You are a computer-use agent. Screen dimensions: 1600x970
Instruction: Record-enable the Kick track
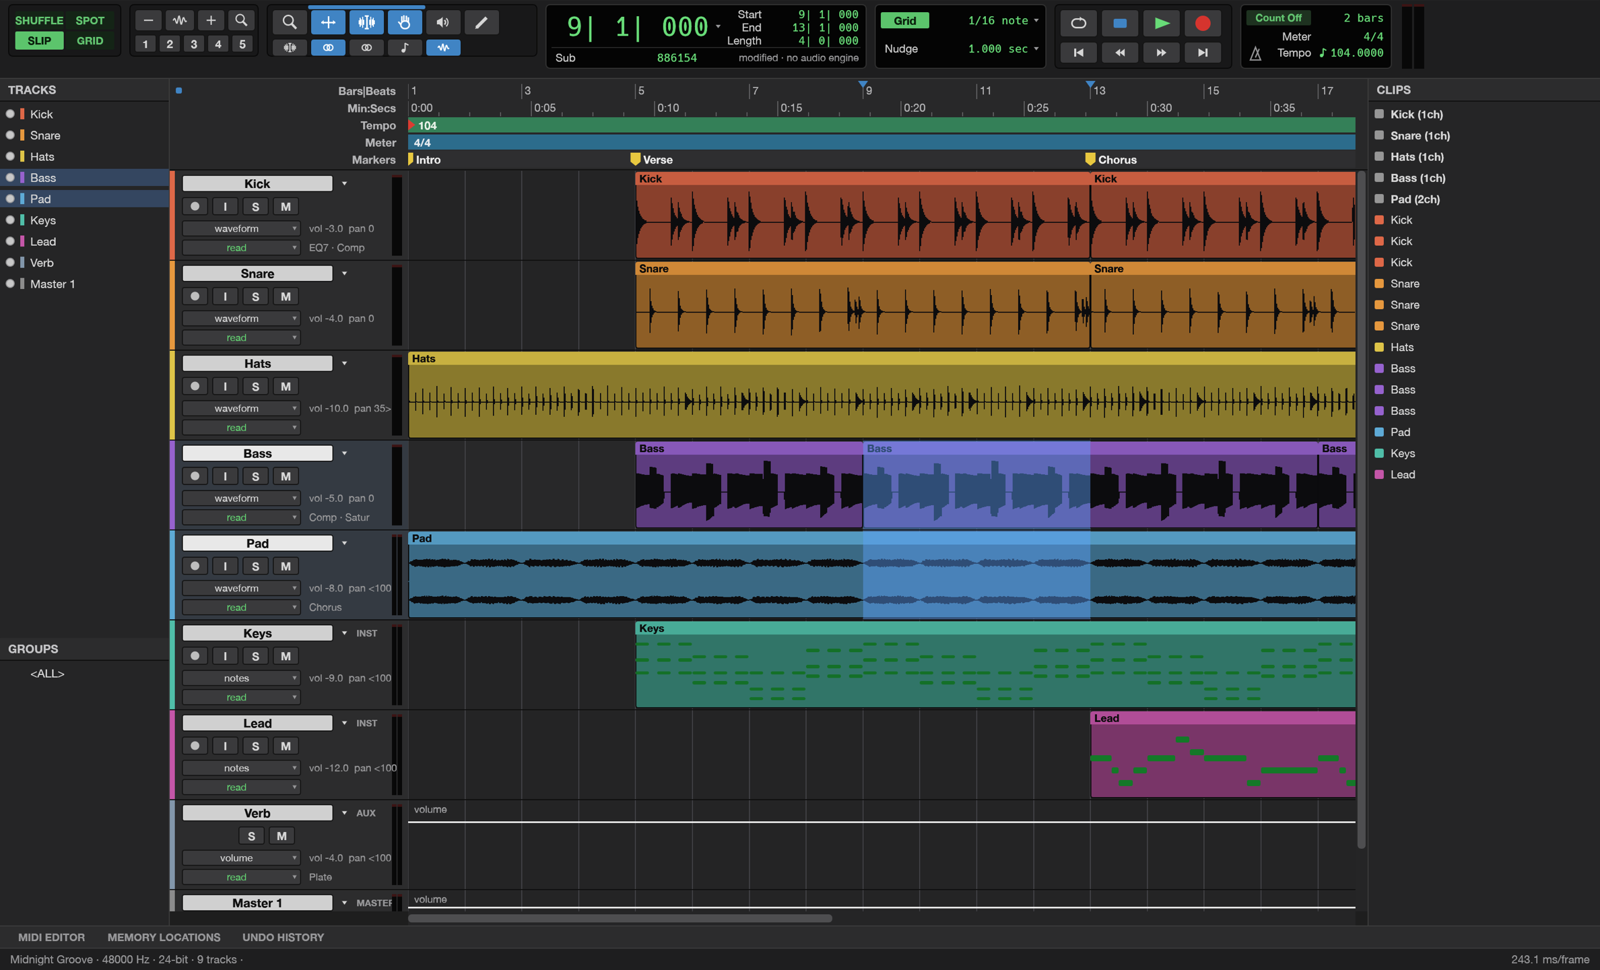(195, 206)
